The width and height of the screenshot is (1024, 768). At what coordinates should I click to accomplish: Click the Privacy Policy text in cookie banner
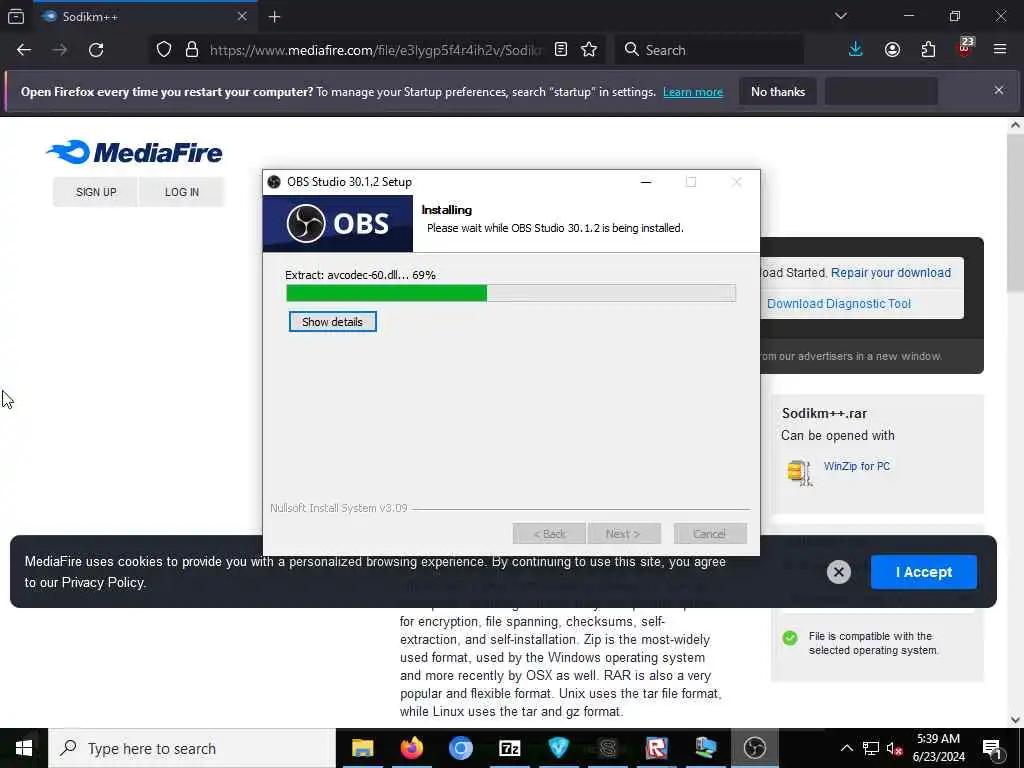[103, 583]
